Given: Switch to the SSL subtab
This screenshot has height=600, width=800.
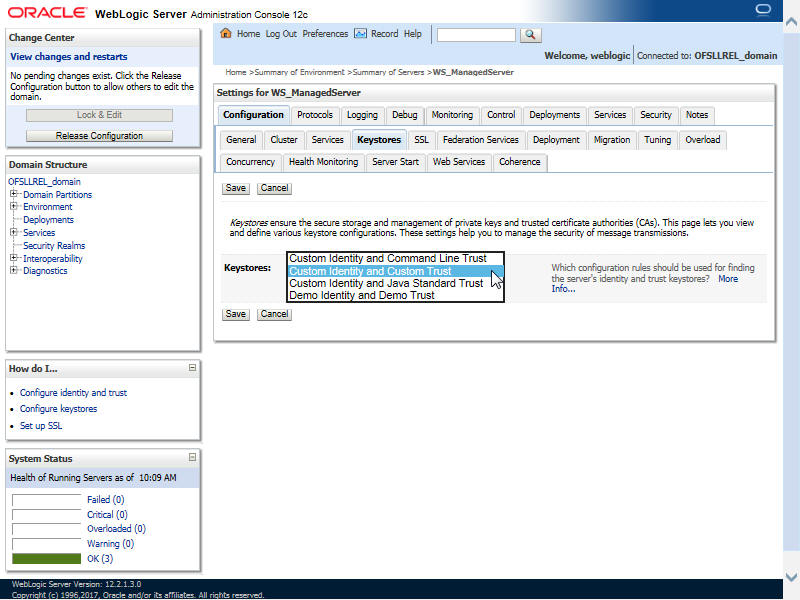Looking at the screenshot, I should 421,140.
